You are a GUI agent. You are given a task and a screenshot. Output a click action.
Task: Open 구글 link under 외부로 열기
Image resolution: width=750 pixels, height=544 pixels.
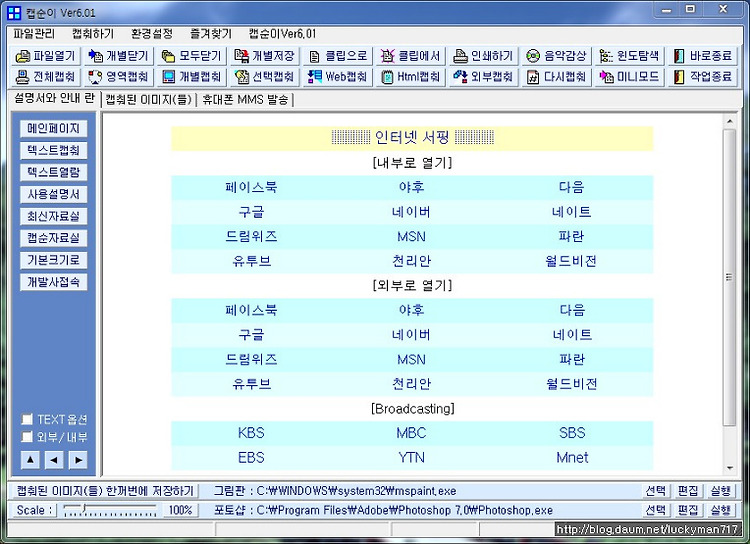pyautogui.click(x=251, y=334)
